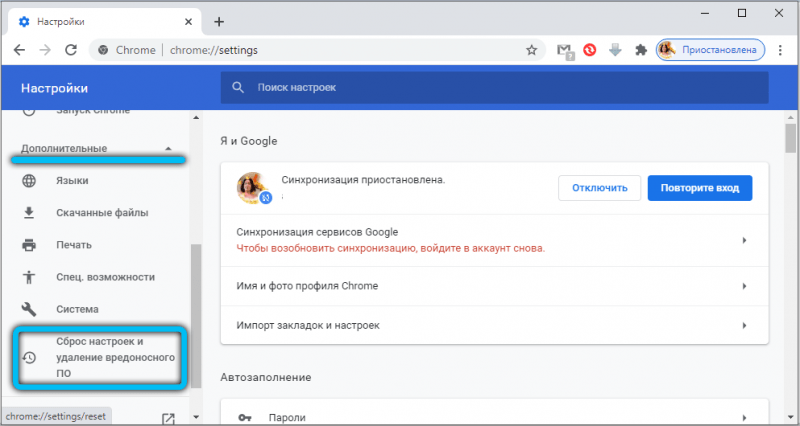Click the Автозаполнение heading

[x=266, y=378]
